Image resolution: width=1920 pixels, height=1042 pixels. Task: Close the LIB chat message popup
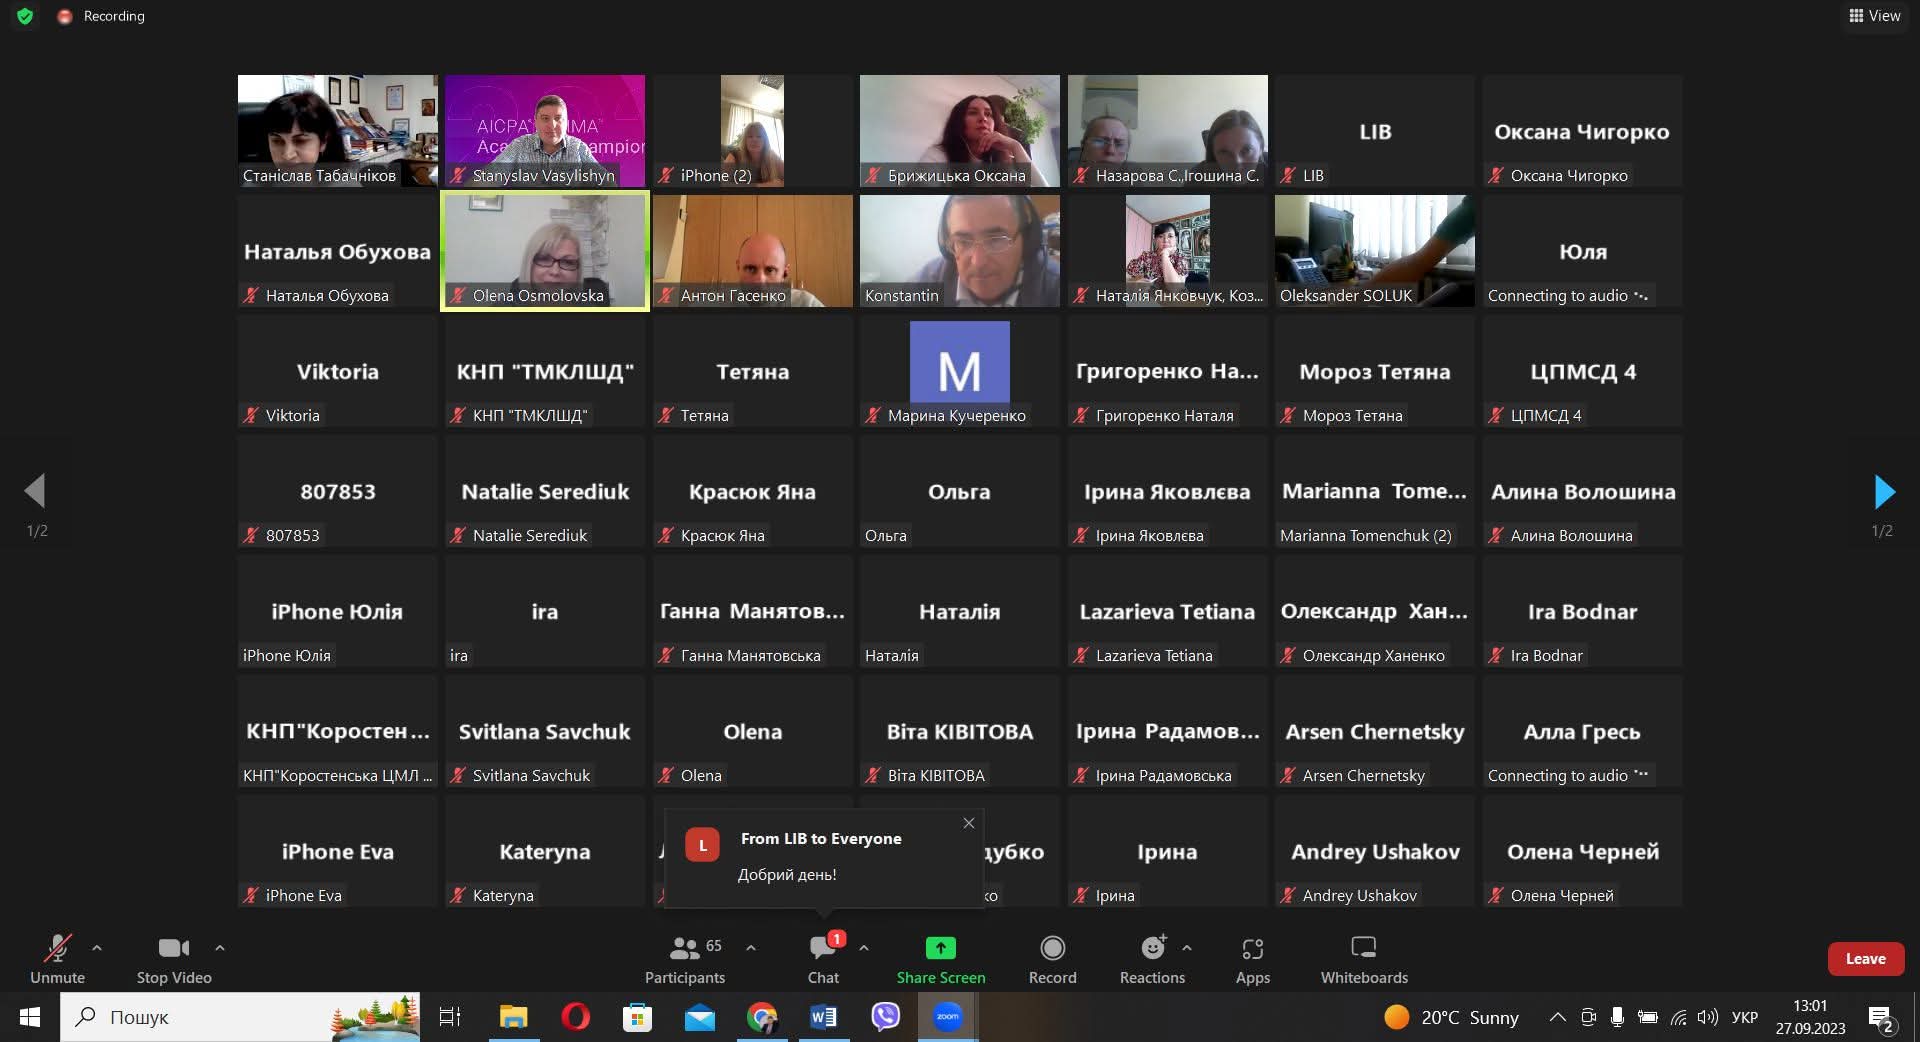point(968,823)
